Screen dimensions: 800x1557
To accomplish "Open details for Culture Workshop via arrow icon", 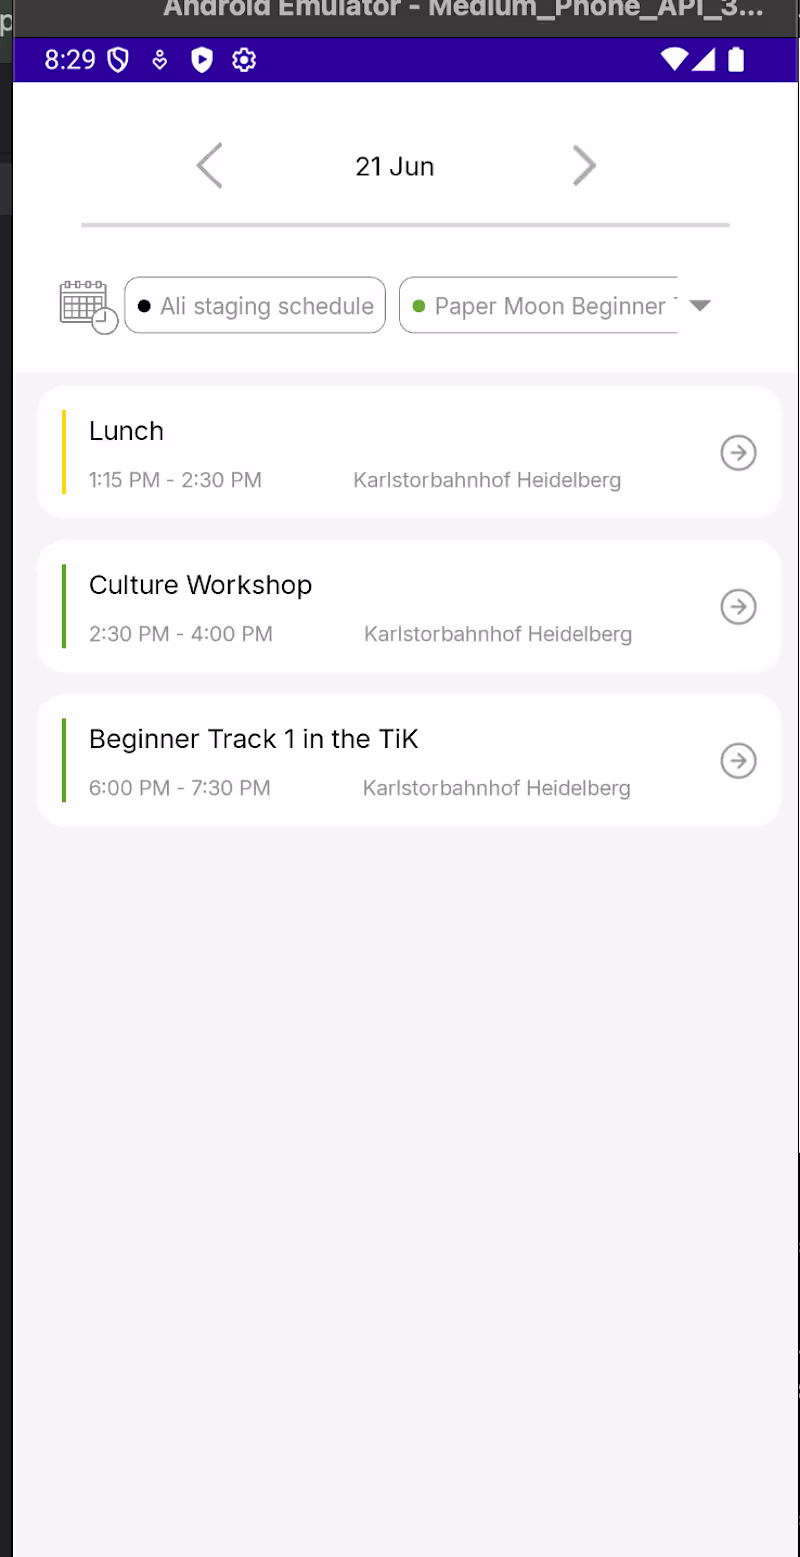I will pyautogui.click(x=738, y=606).
